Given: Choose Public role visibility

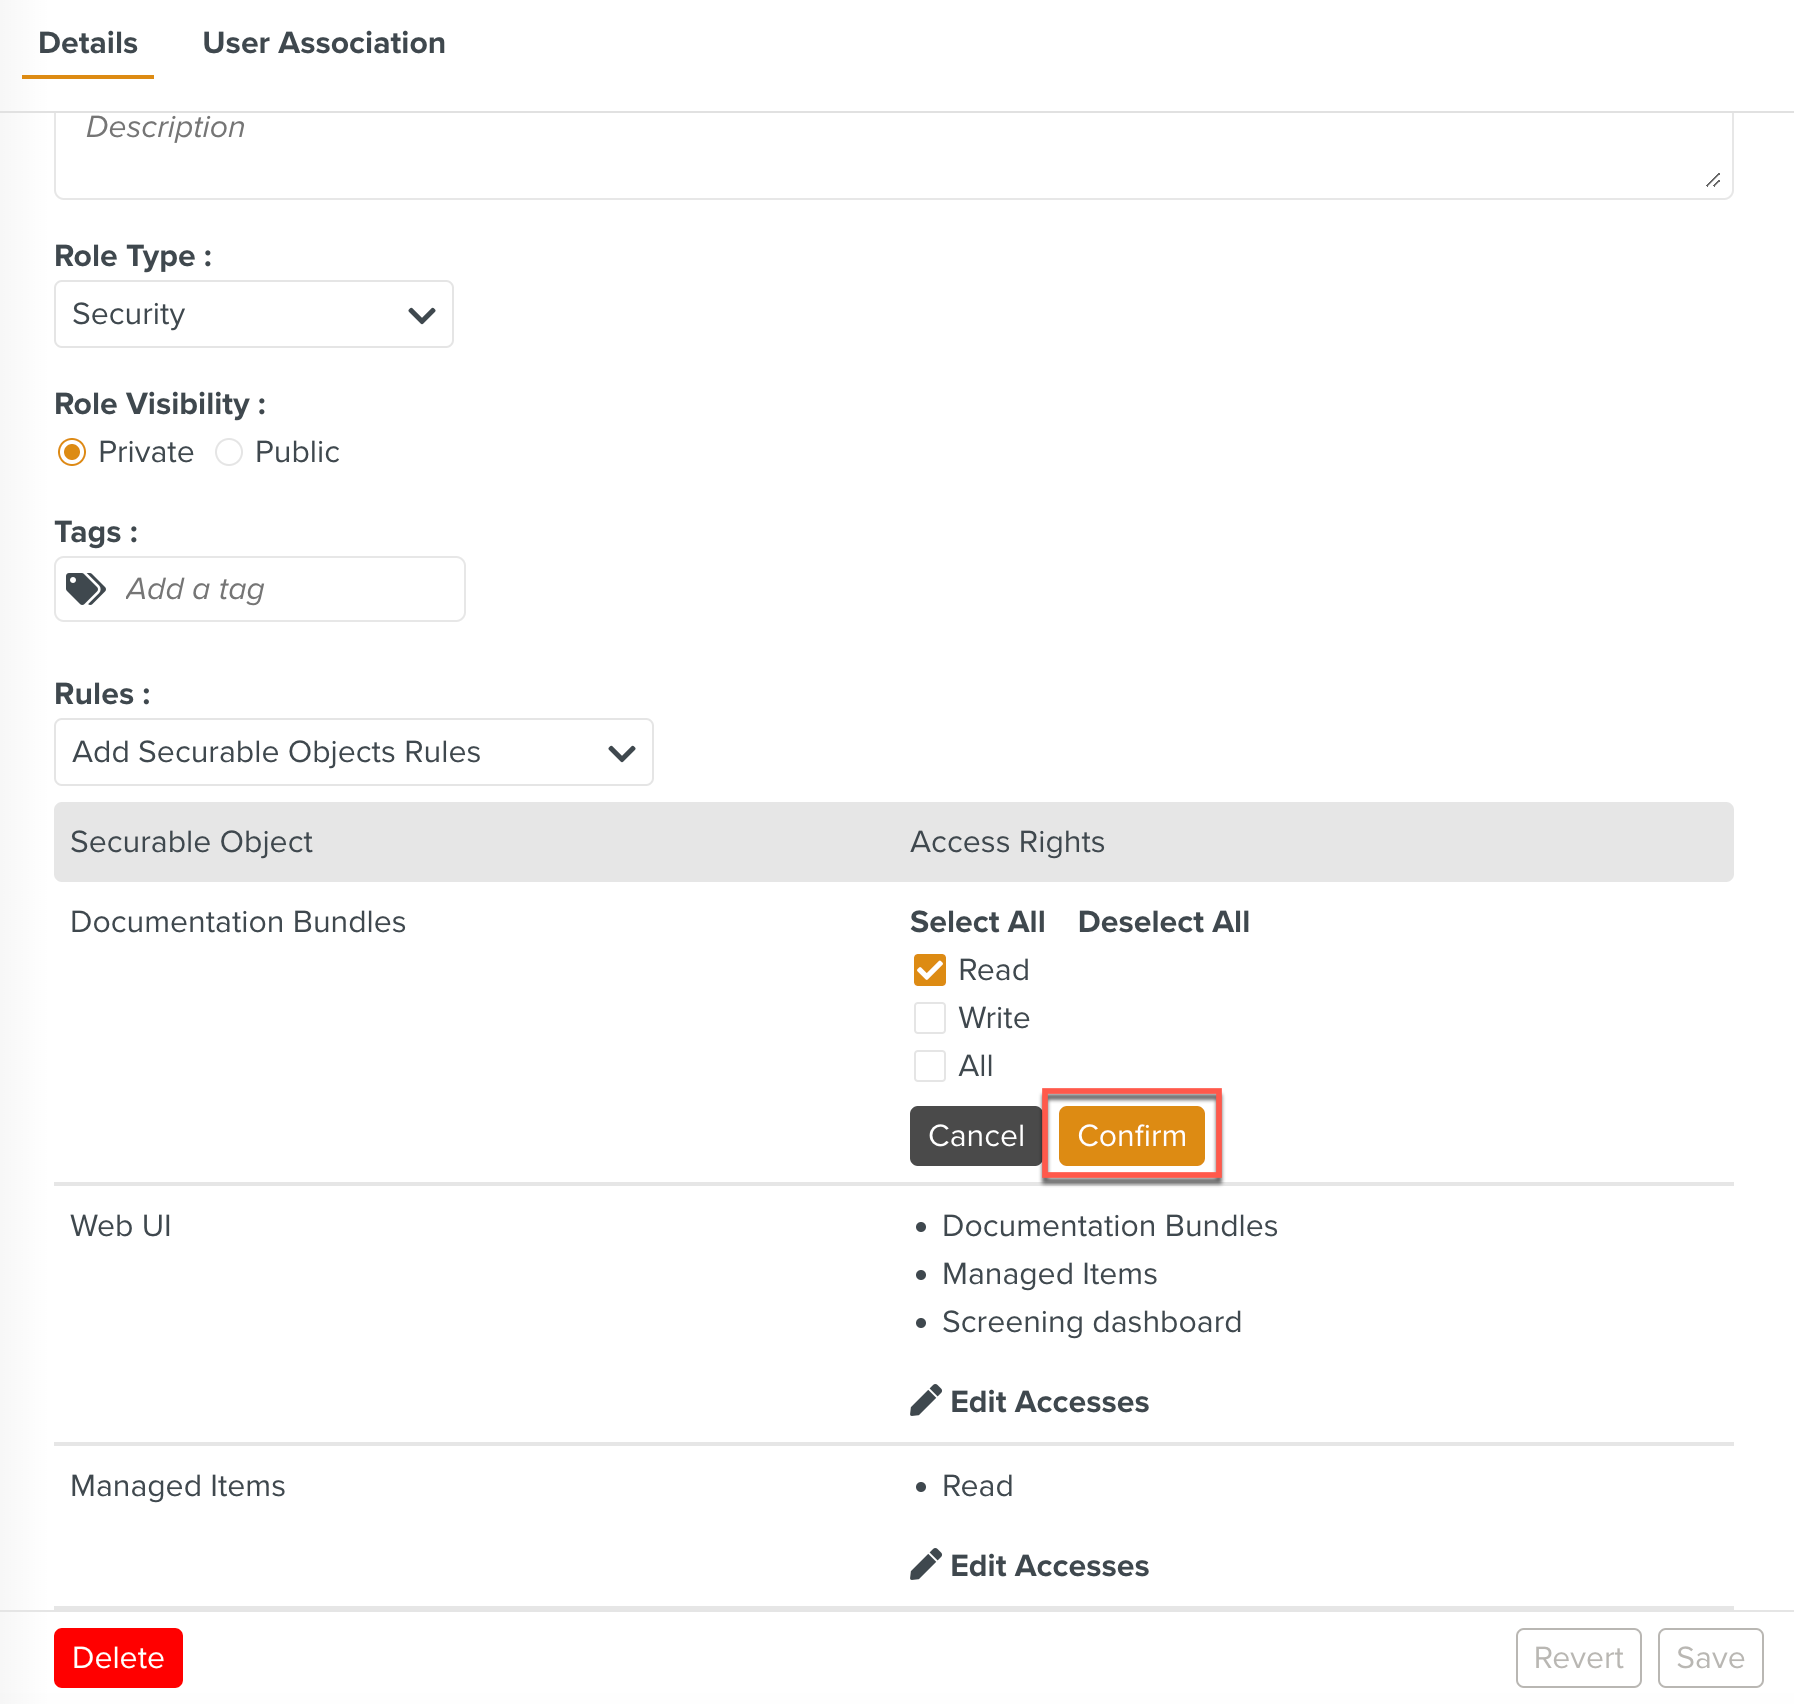Looking at the screenshot, I should (x=229, y=452).
